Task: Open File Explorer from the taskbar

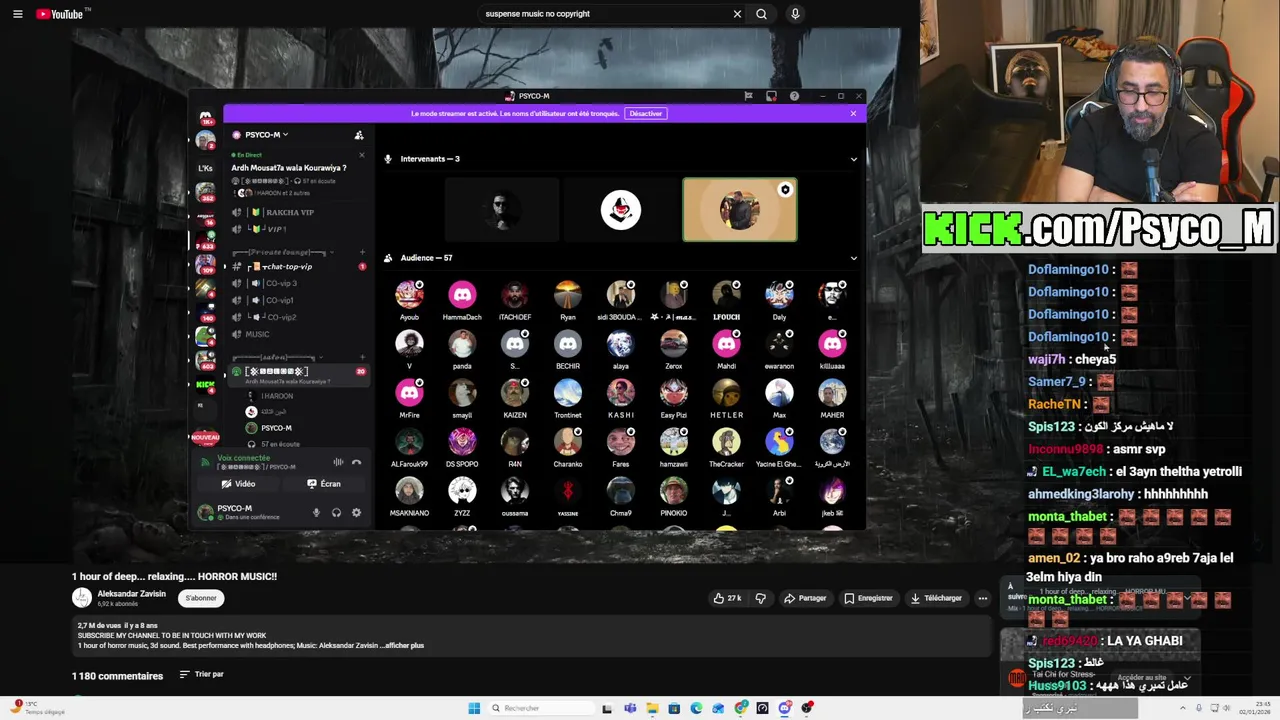Action: [x=652, y=708]
